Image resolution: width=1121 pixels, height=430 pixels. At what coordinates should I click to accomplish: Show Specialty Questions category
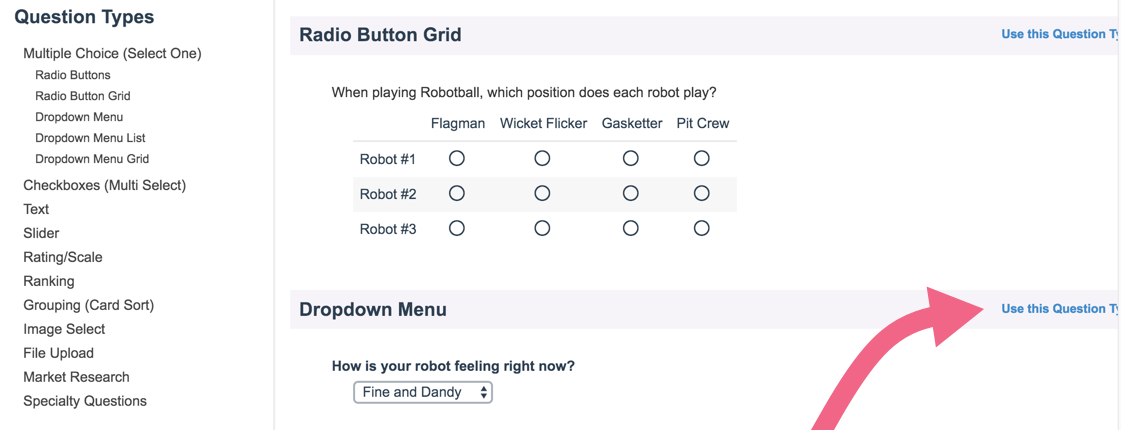(85, 401)
